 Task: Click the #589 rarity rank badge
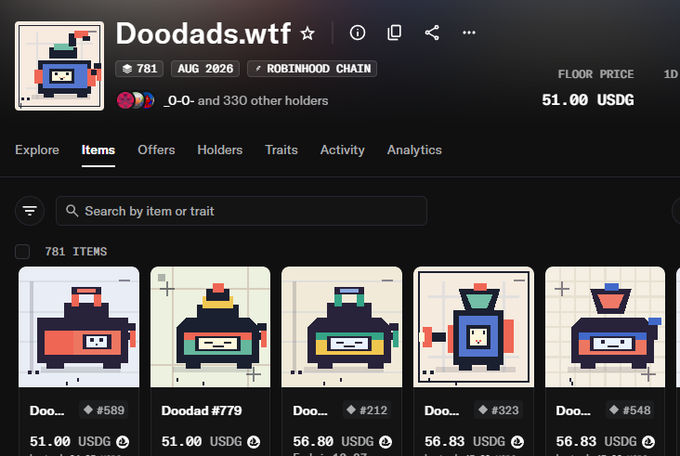click(104, 410)
